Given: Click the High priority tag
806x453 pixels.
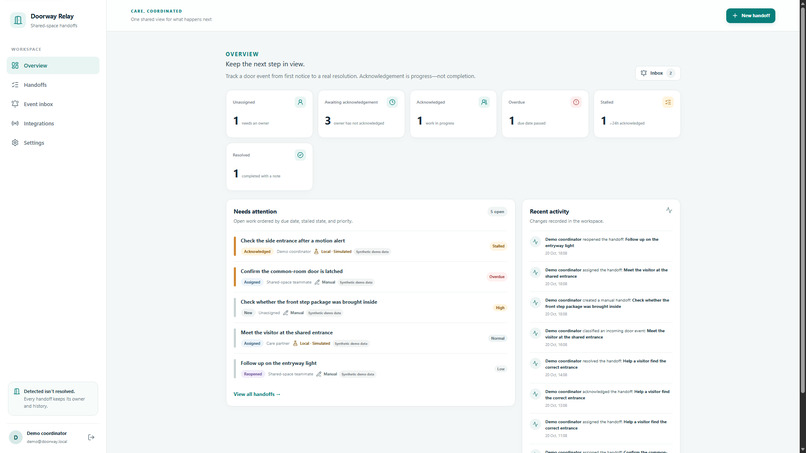Looking at the screenshot, I should coord(500,308).
